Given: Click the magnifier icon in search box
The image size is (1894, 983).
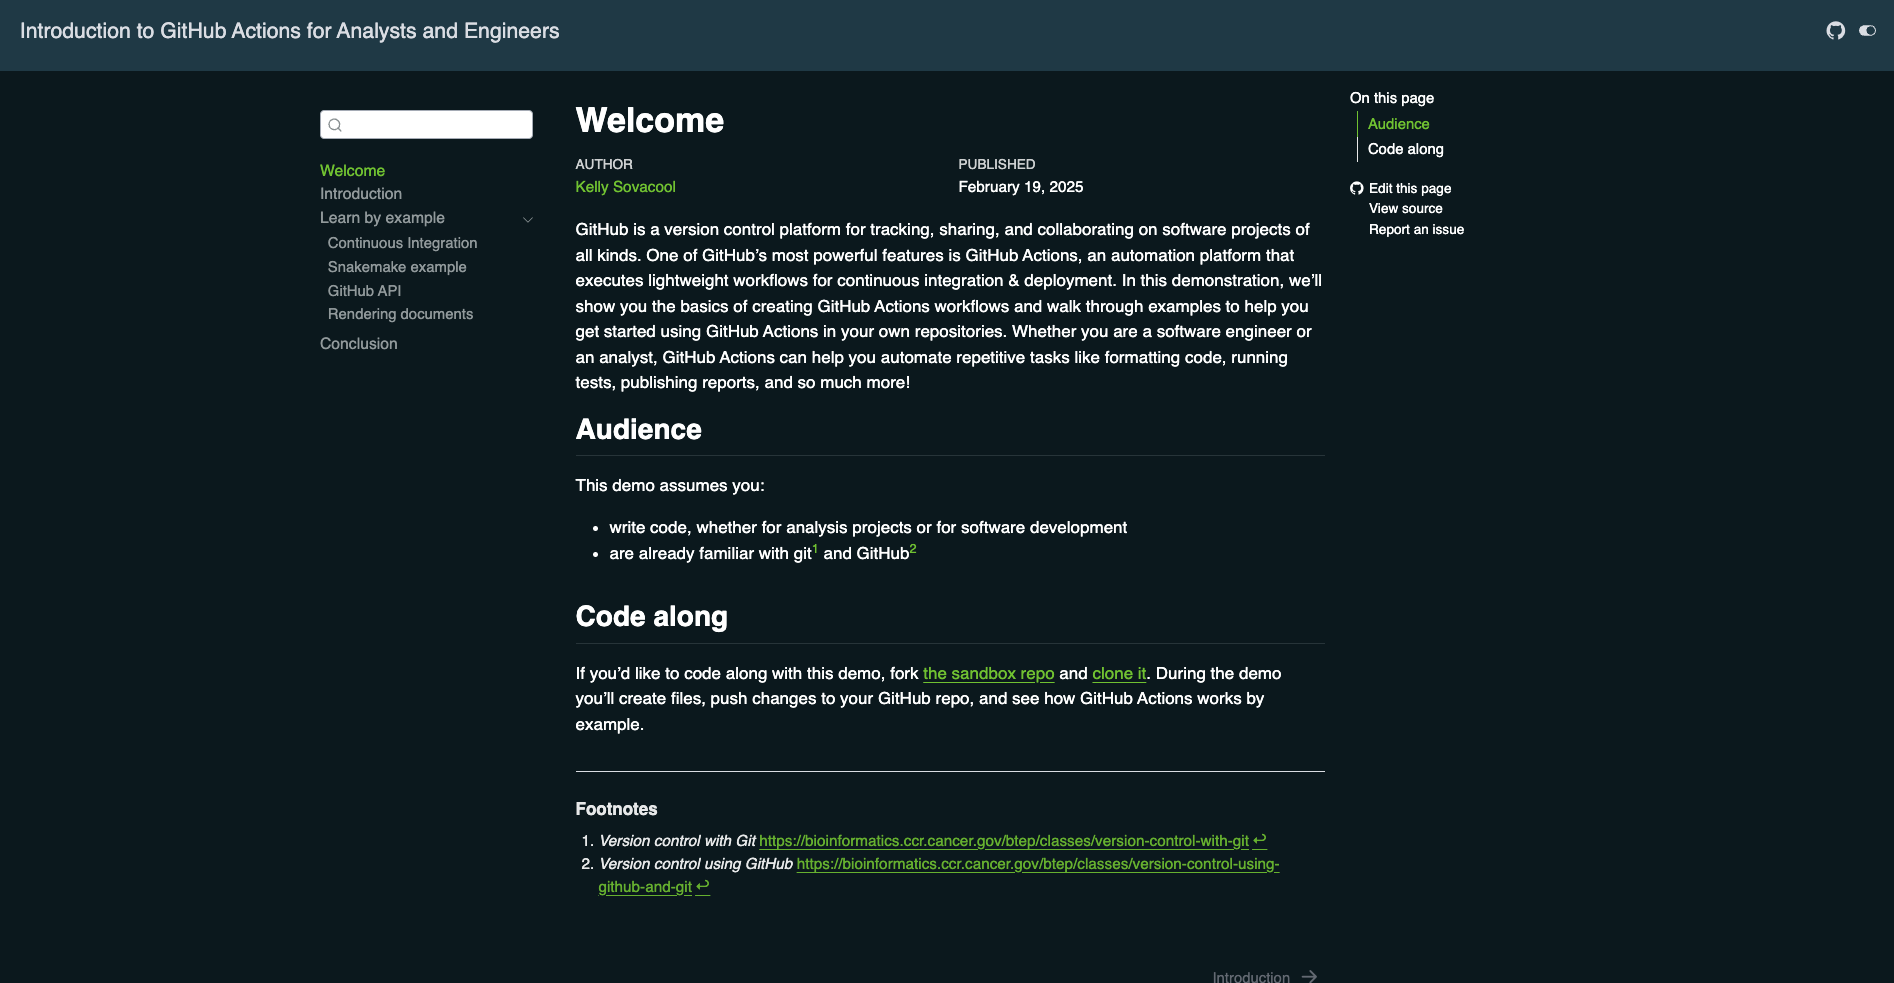Looking at the screenshot, I should [336, 125].
